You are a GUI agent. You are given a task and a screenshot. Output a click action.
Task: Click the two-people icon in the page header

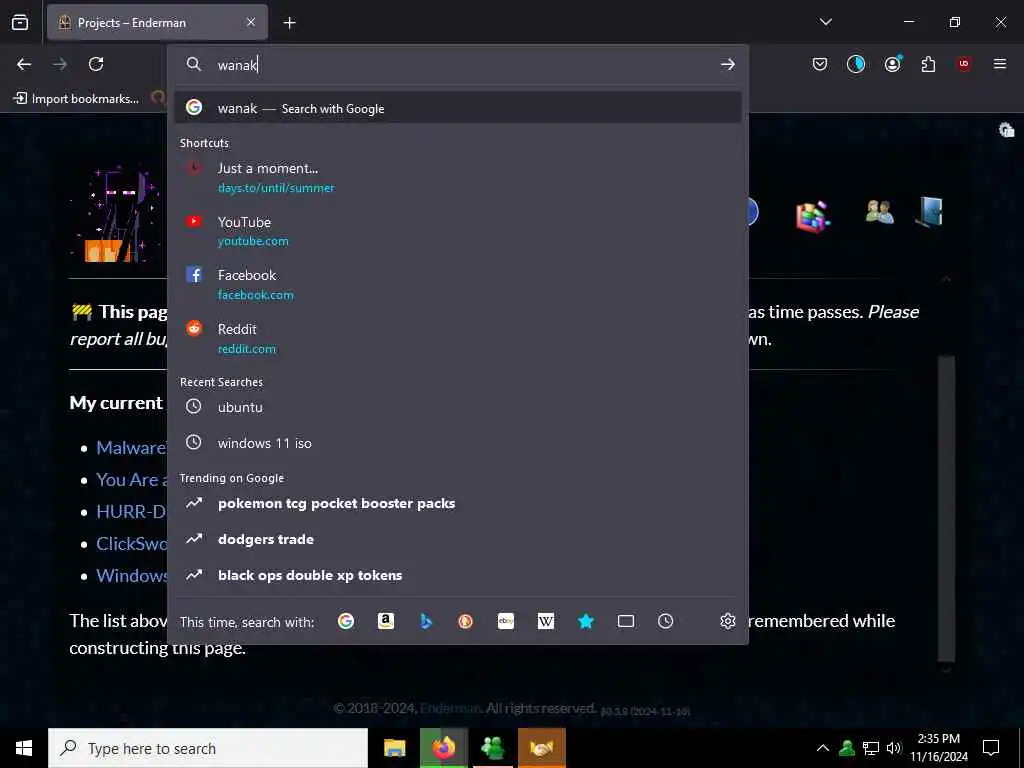pyautogui.click(x=879, y=212)
